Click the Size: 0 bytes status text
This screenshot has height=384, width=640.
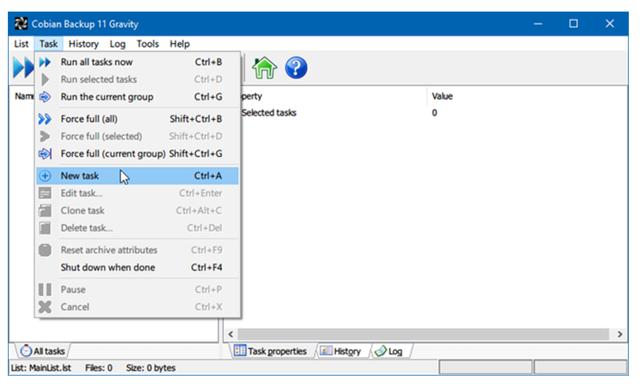click(x=151, y=368)
